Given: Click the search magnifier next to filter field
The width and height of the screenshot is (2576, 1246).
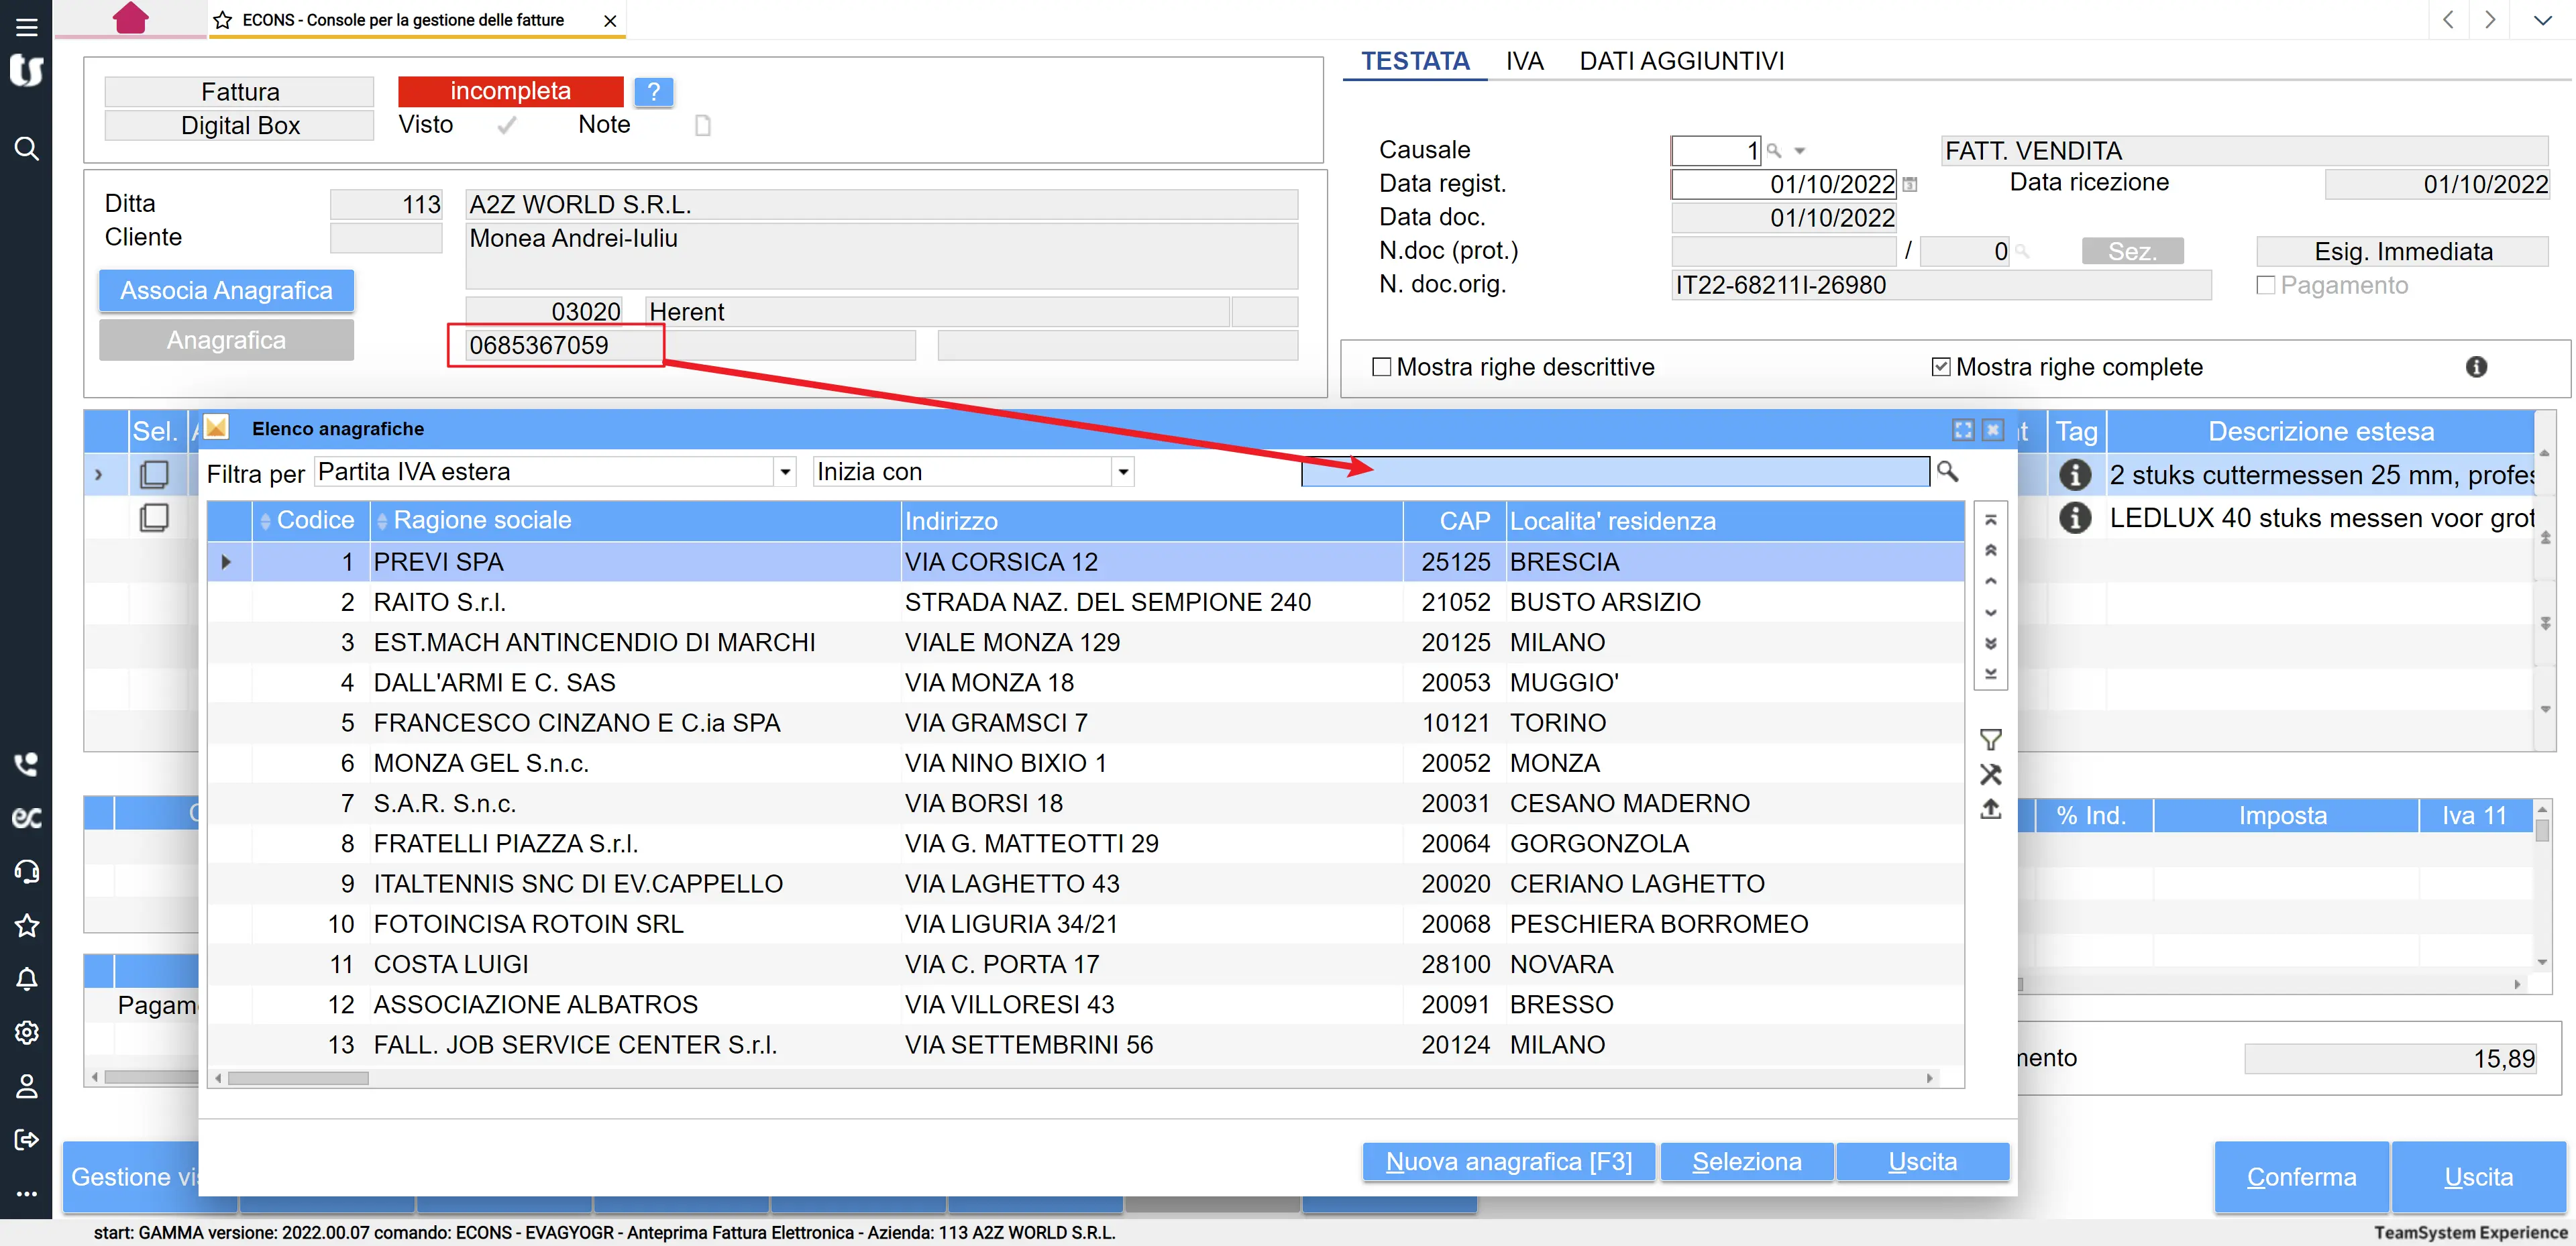Looking at the screenshot, I should (1947, 471).
